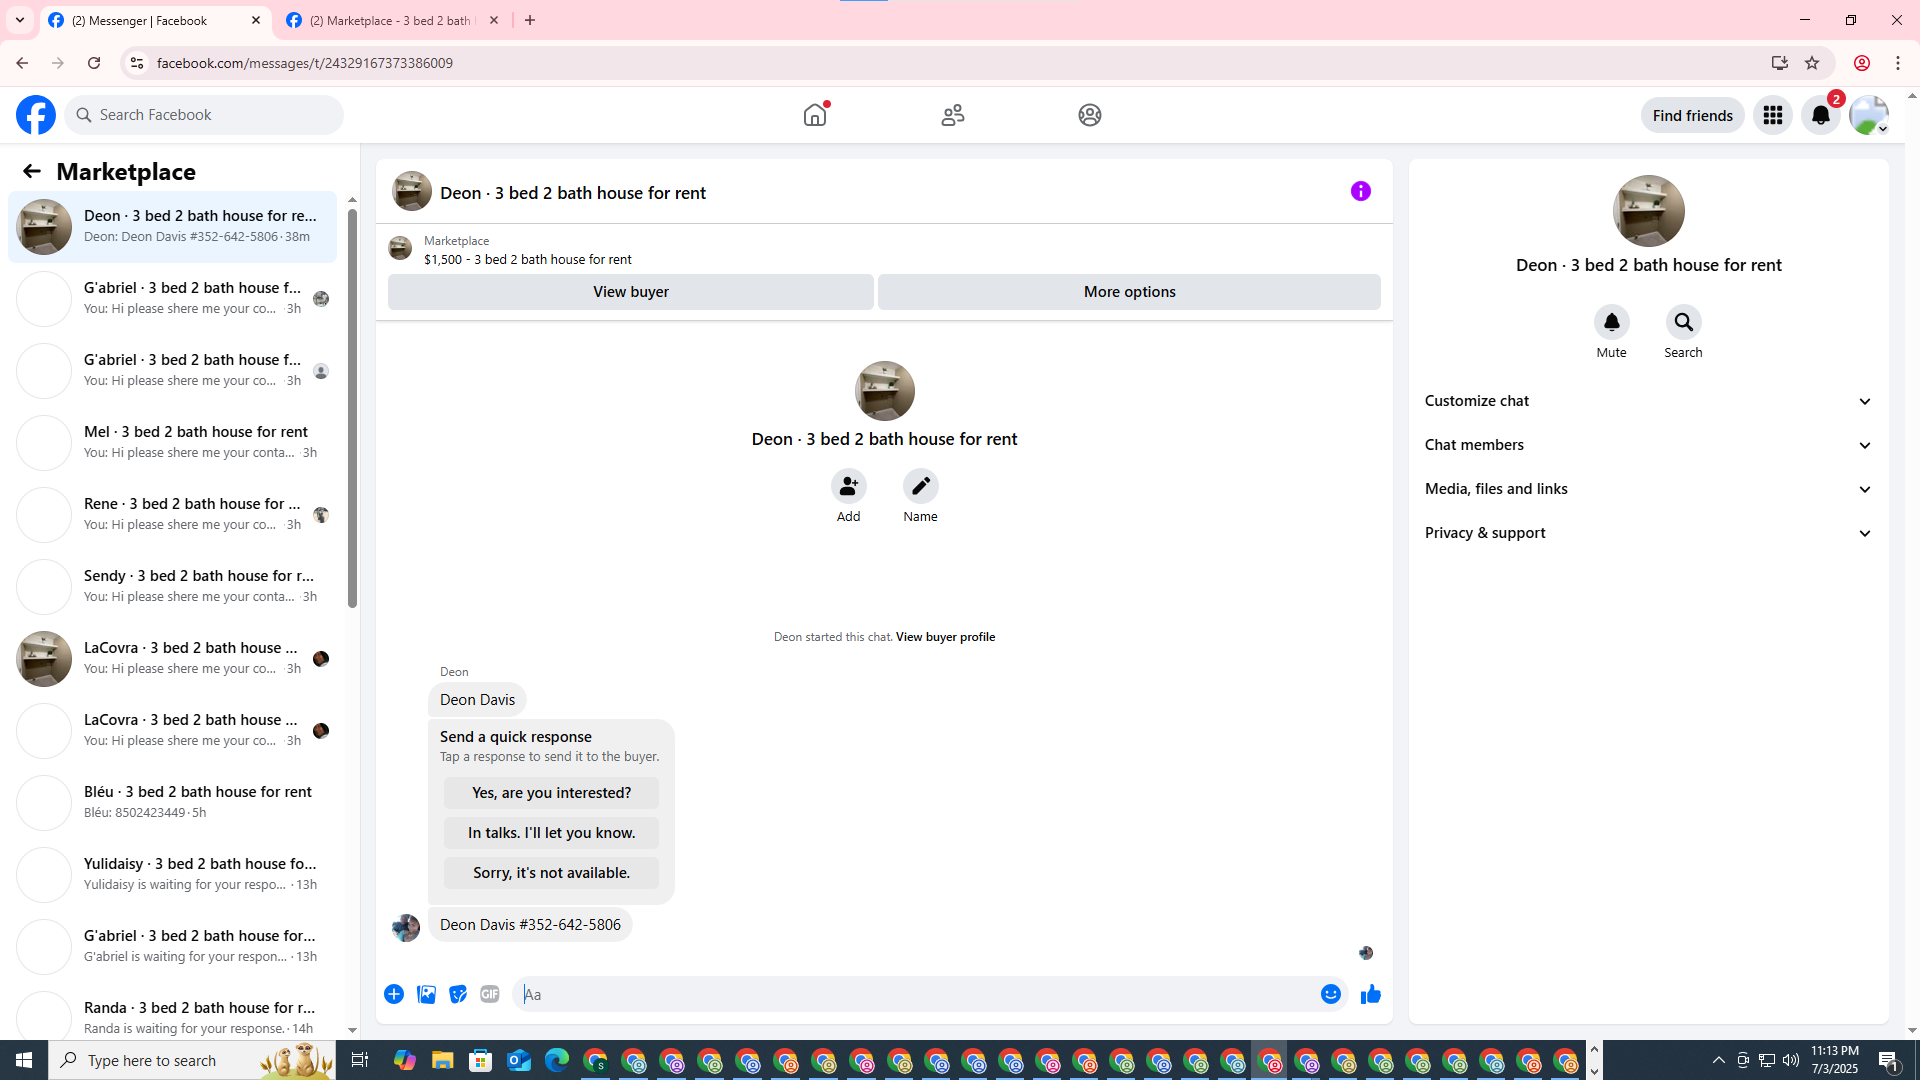Search in conversation magnifier icon
Image resolution: width=1920 pixels, height=1080 pixels.
(1683, 322)
